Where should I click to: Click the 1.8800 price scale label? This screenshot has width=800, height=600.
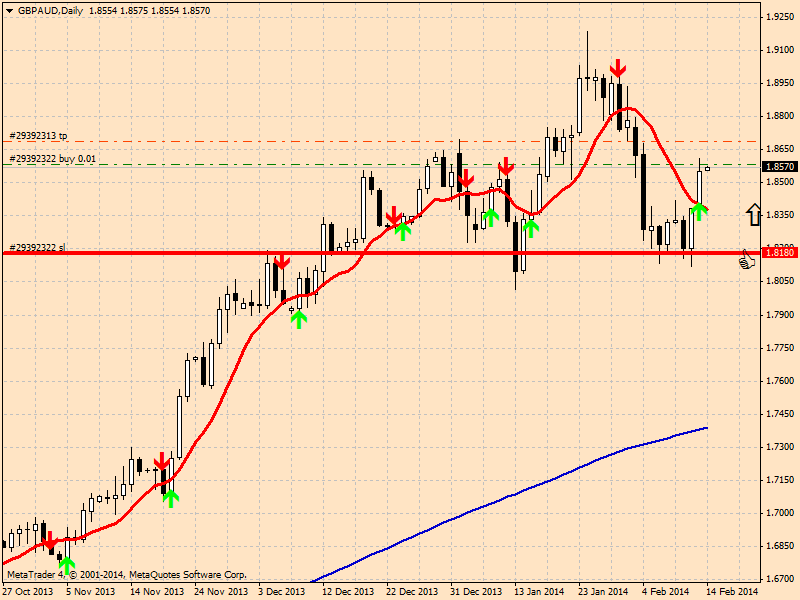click(780, 116)
